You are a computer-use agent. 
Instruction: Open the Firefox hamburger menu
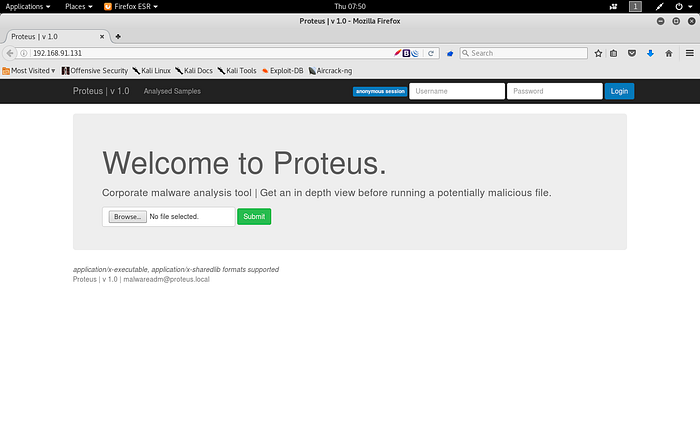[688, 53]
